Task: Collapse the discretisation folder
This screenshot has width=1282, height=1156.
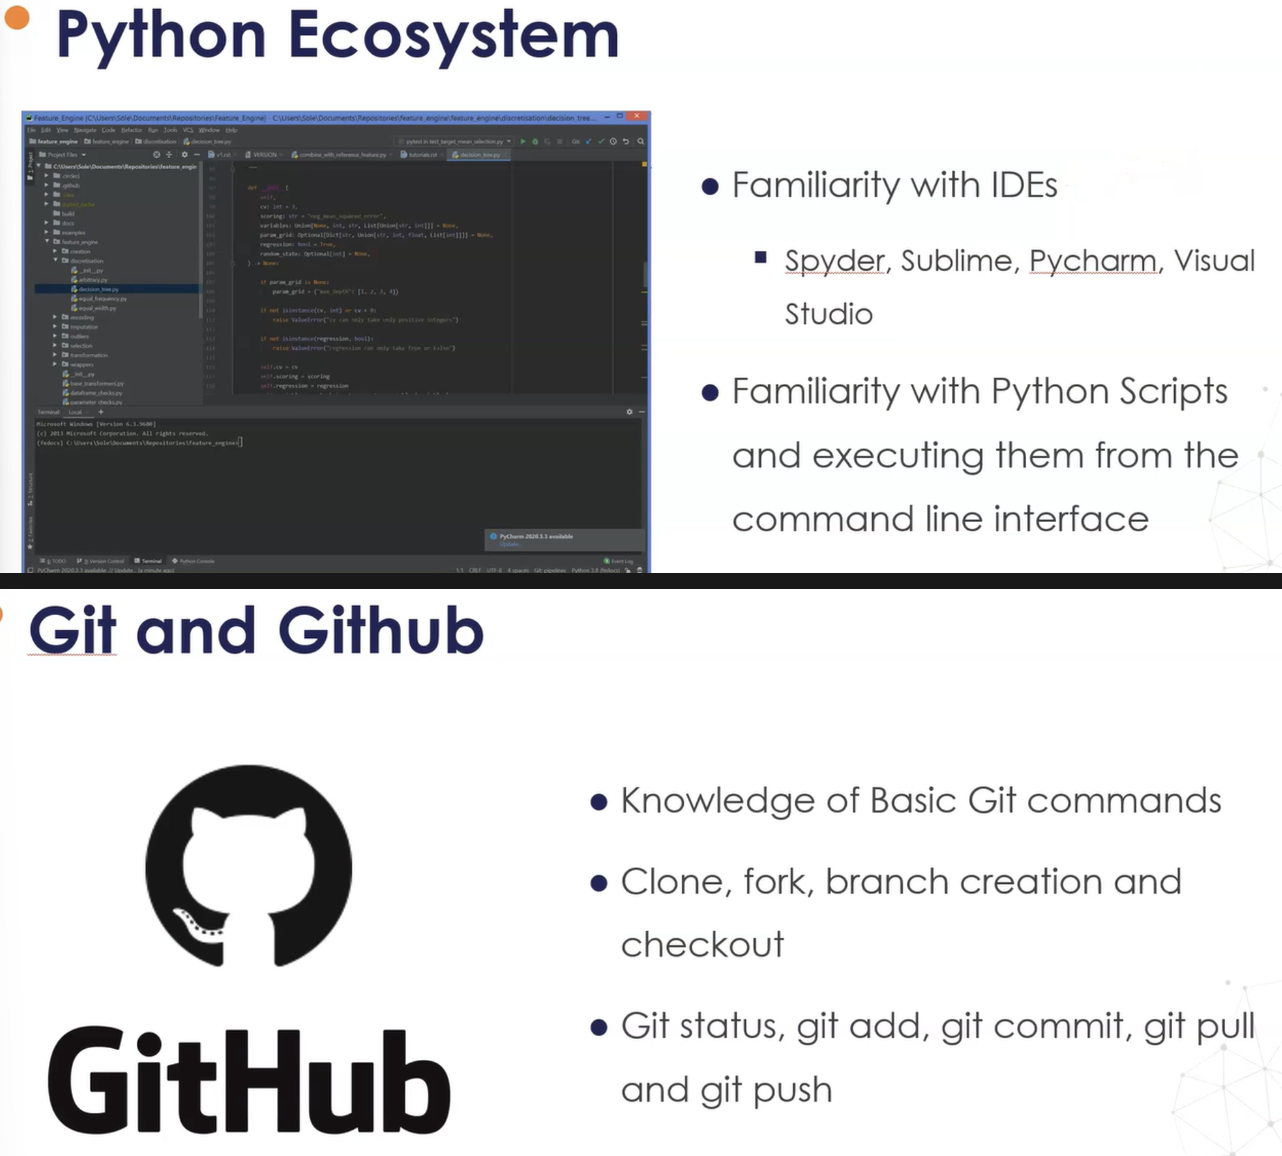Action: (55, 261)
